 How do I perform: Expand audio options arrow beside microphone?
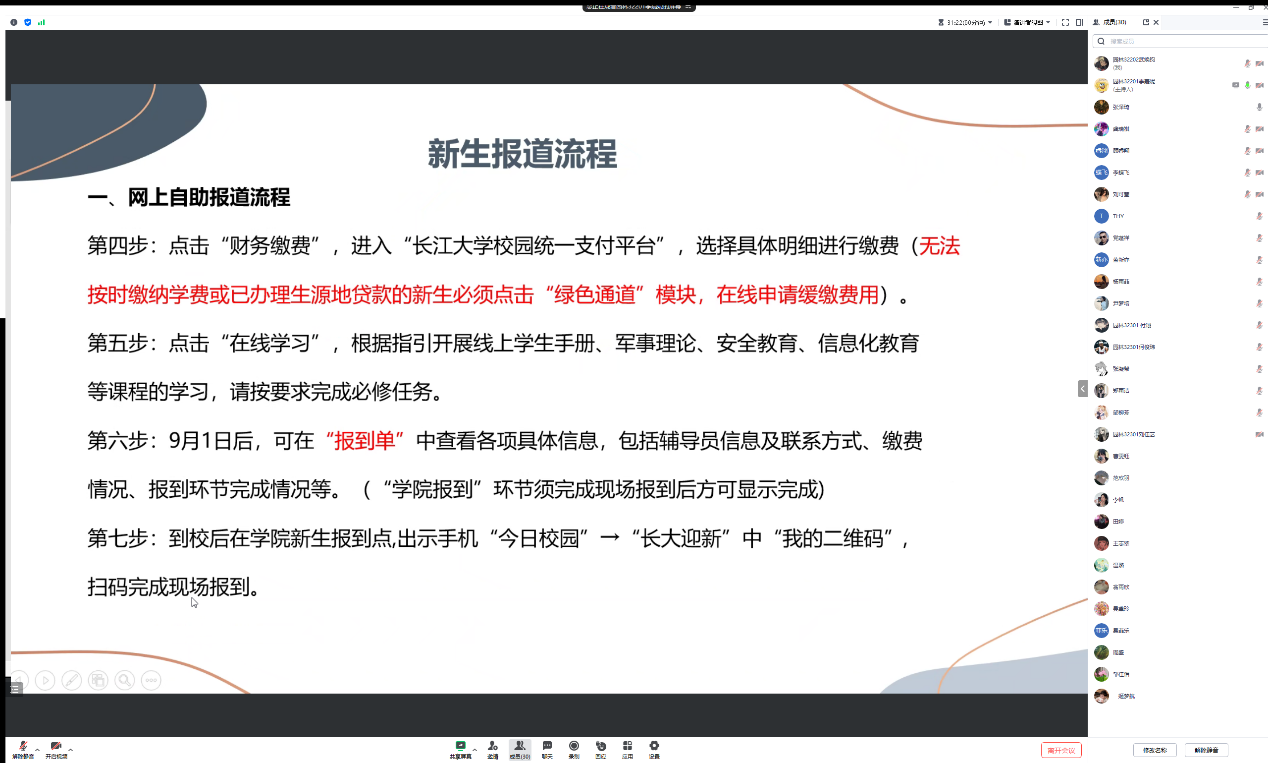tap(37, 748)
